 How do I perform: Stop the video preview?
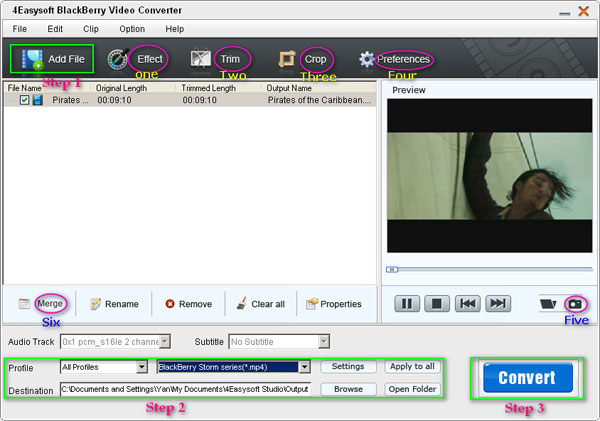[437, 304]
